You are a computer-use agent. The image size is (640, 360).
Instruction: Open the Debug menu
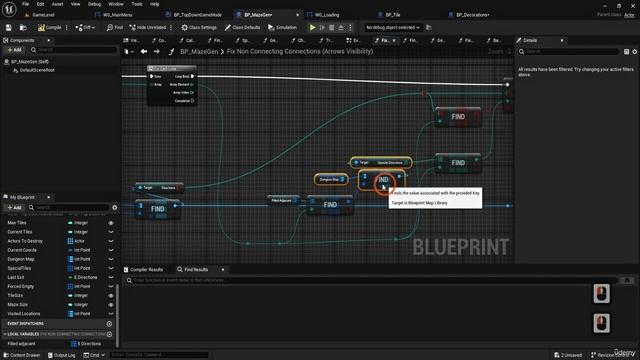pyautogui.click(x=94, y=4)
